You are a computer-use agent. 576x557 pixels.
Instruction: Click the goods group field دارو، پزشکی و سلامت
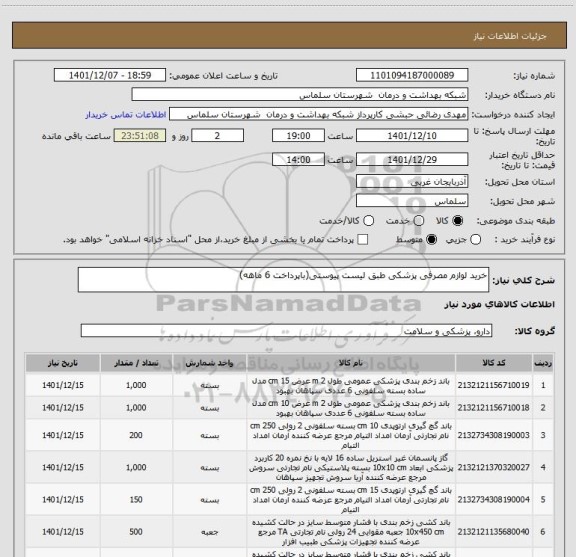[x=286, y=331]
